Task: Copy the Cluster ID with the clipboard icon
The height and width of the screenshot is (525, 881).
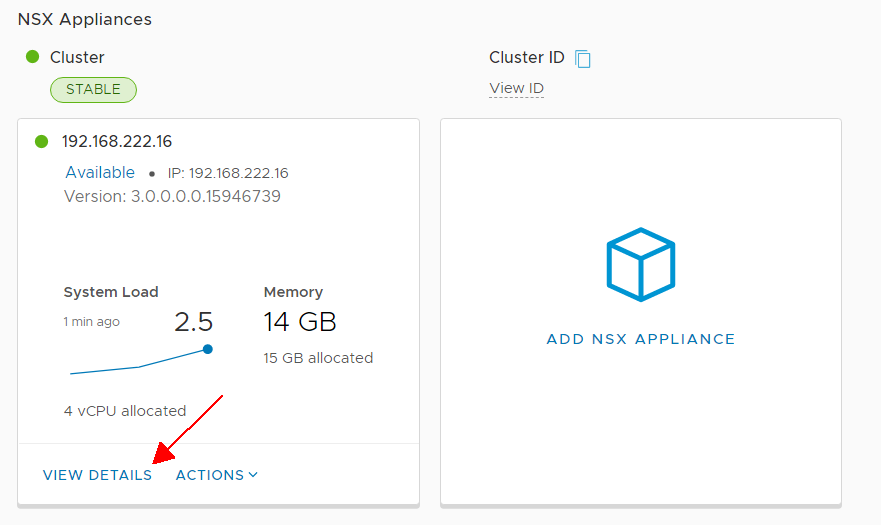Action: [x=583, y=58]
